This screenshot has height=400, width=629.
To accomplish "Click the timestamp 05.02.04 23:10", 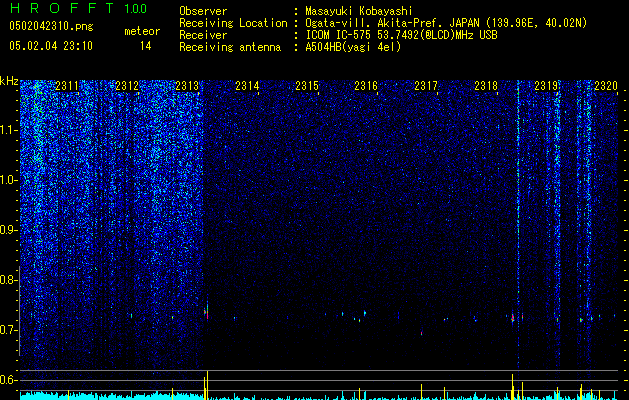I will (51, 46).
